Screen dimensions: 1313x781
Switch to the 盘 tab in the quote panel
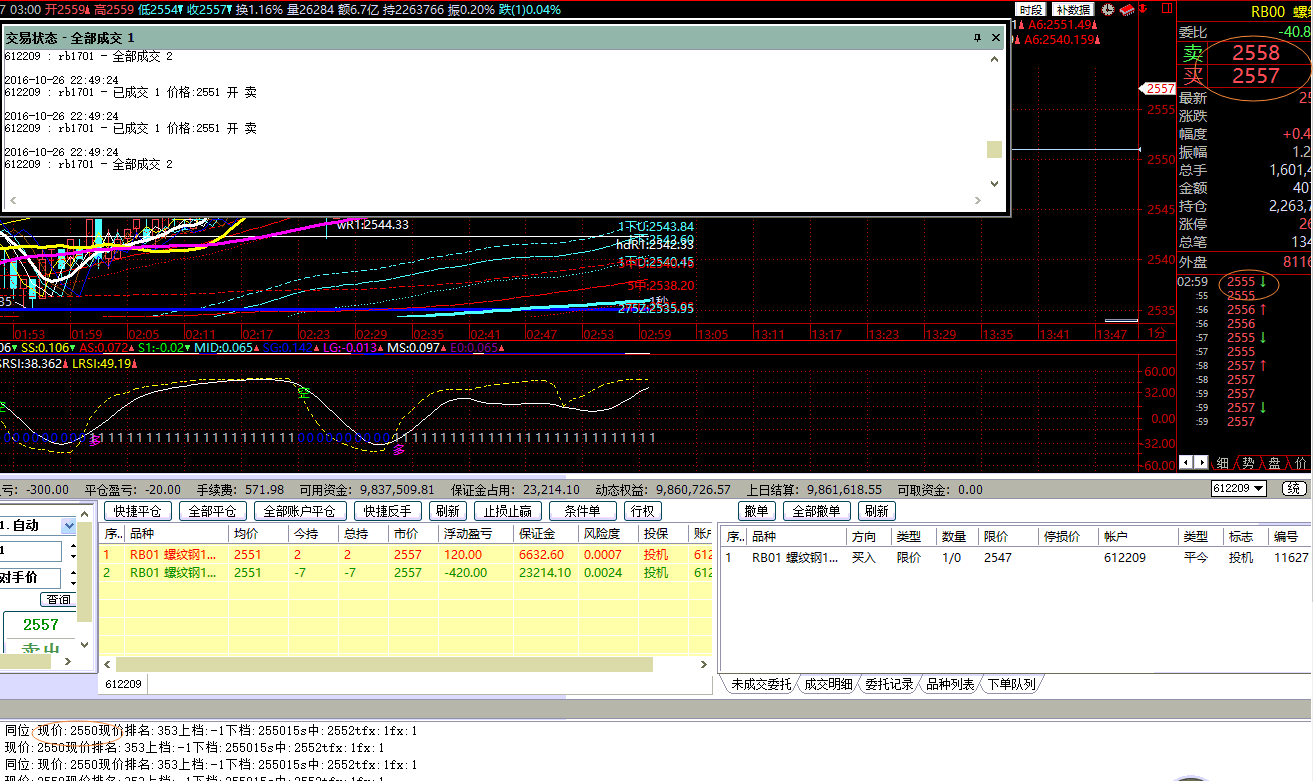(x=1274, y=463)
